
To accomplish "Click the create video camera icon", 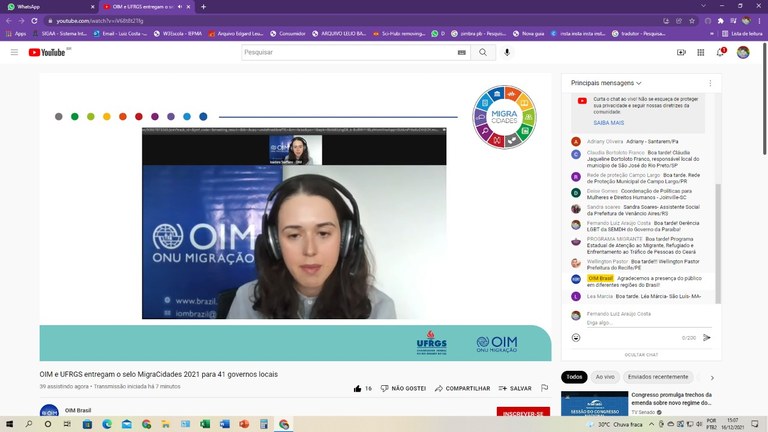I will pyautogui.click(x=681, y=52).
